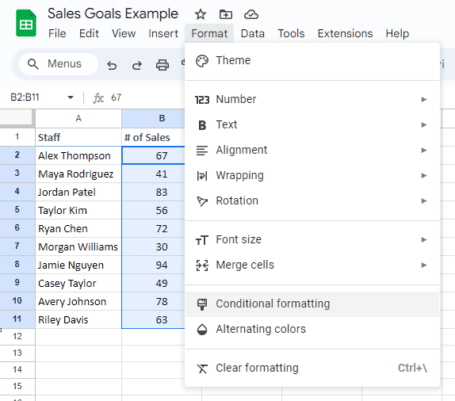Click the select-all corner box
This screenshot has width=455, height=401.
pos(17,118)
